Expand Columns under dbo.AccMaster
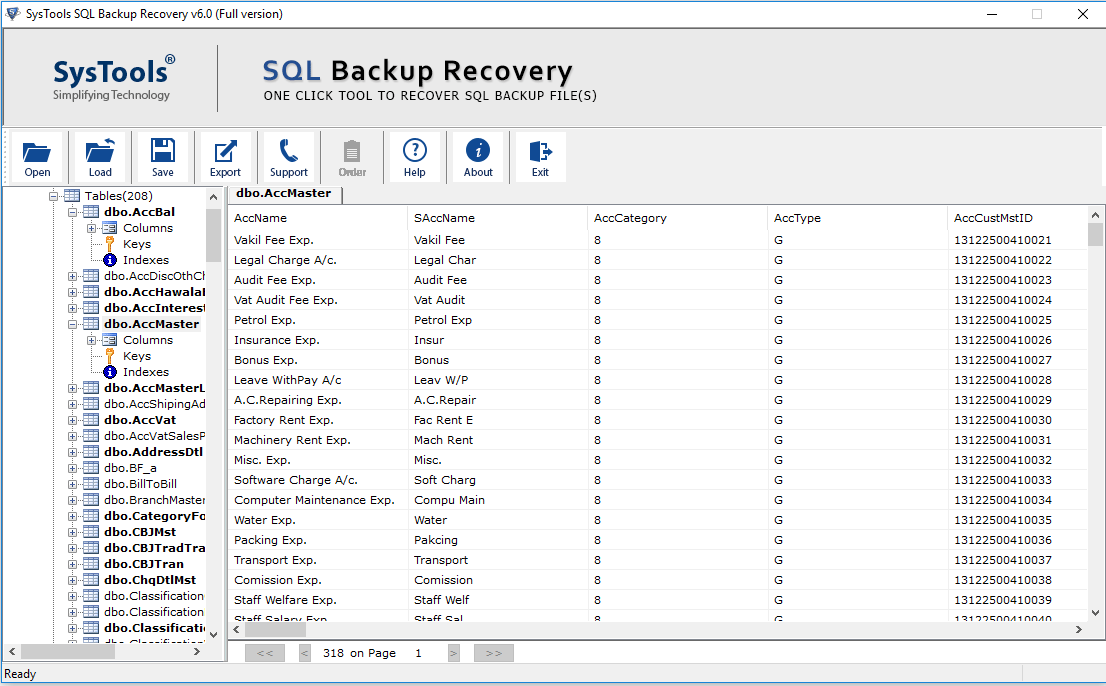The width and height of the screenshot is (1106, 686). pyautogui.click(x=92, y=341)
